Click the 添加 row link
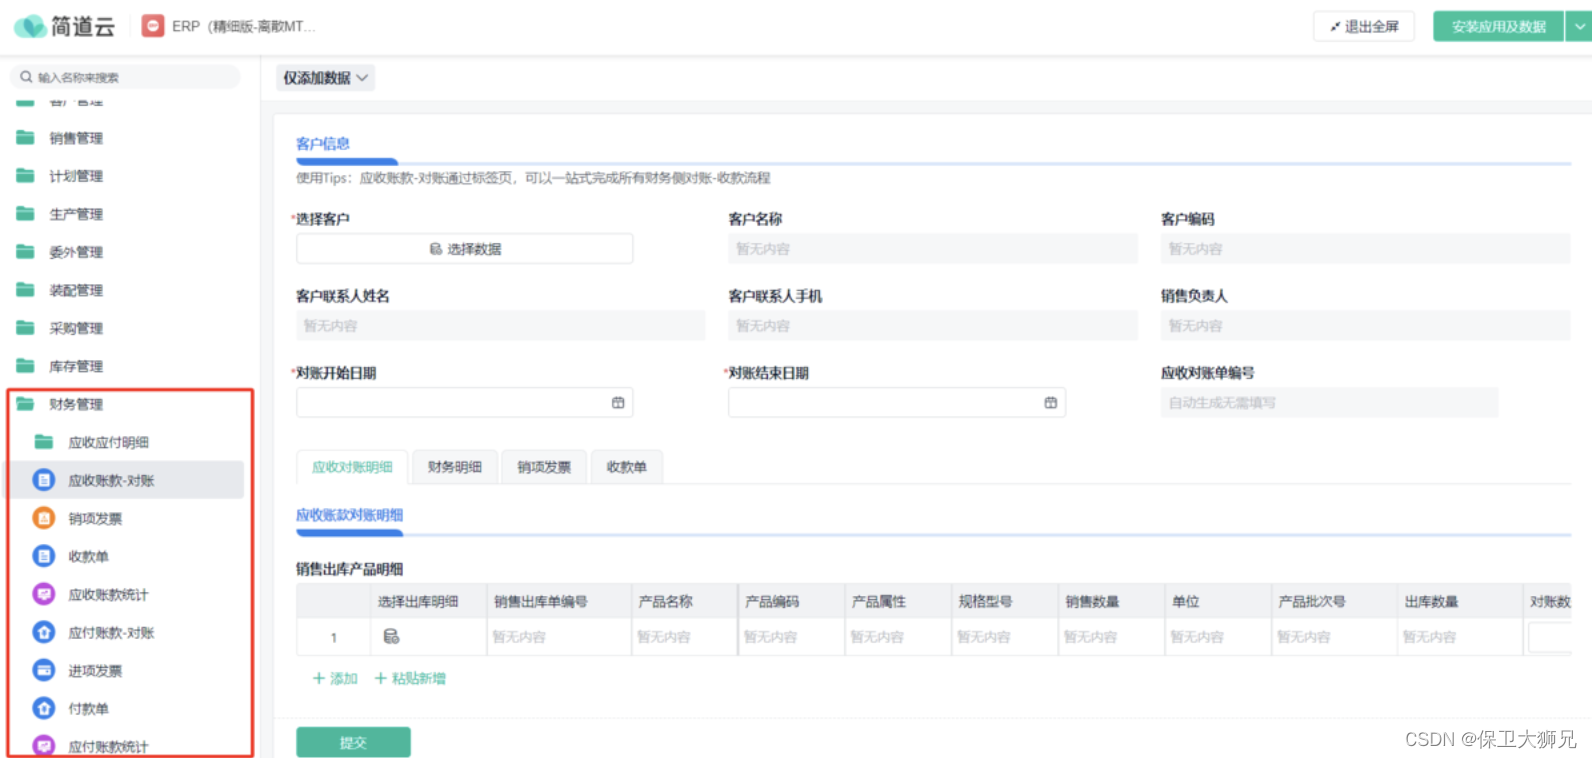 (335, 678)
